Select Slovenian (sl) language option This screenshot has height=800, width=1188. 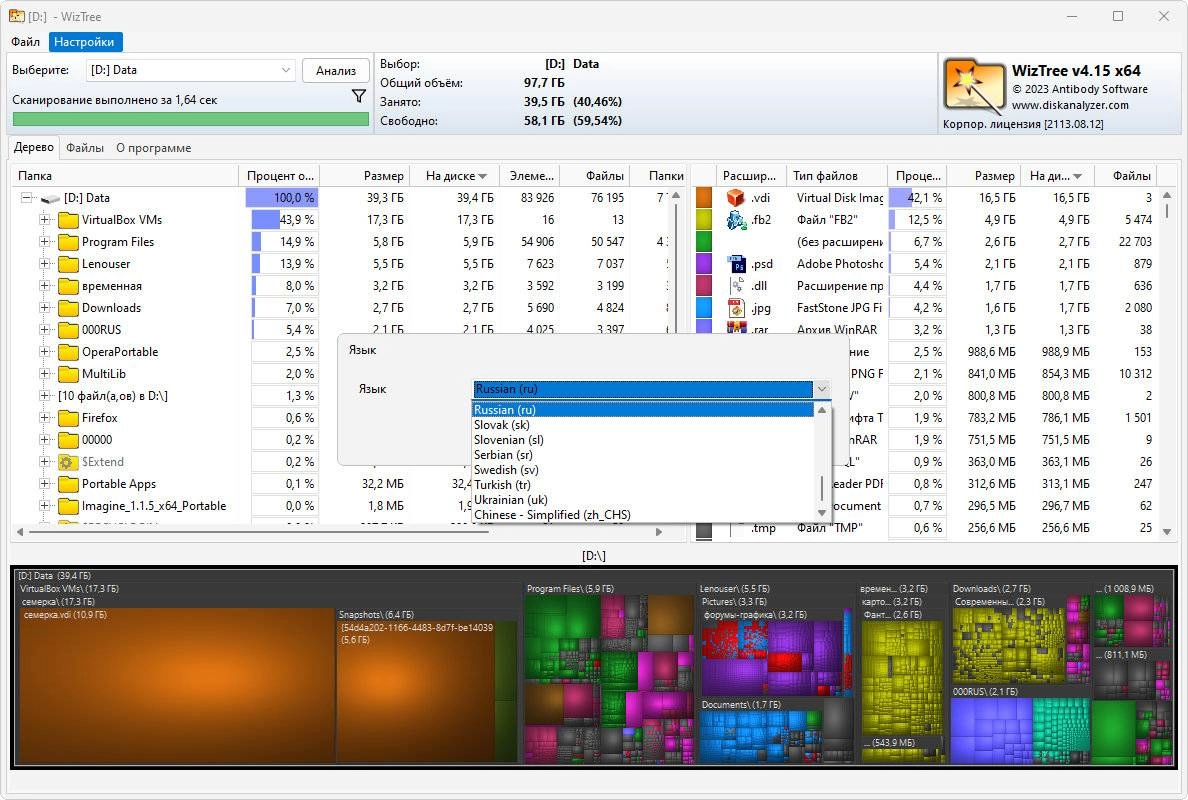[x=642, y=440]
